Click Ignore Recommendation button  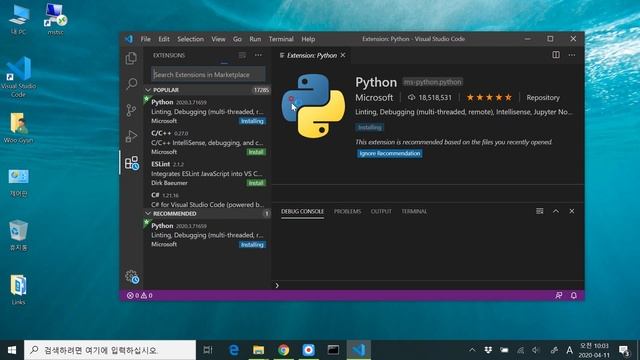(x=390, y=153)
